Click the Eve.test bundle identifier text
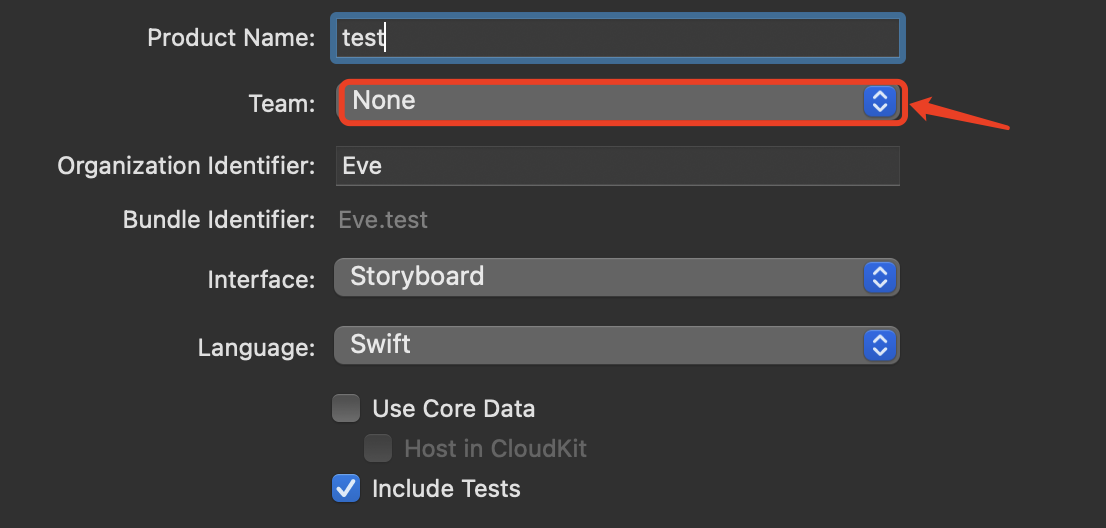Viewport: 1106px width, 528px height. 383,220
